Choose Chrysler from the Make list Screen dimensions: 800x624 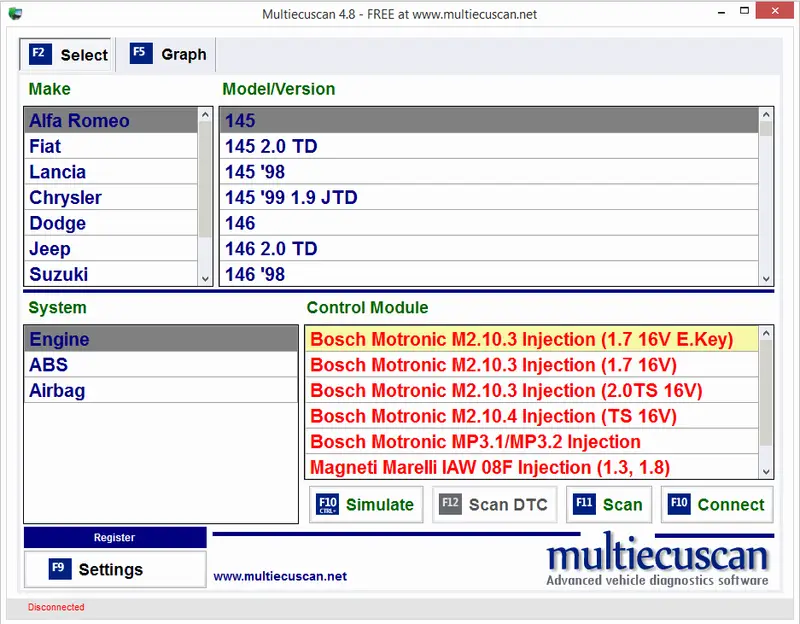coord(111,197)
